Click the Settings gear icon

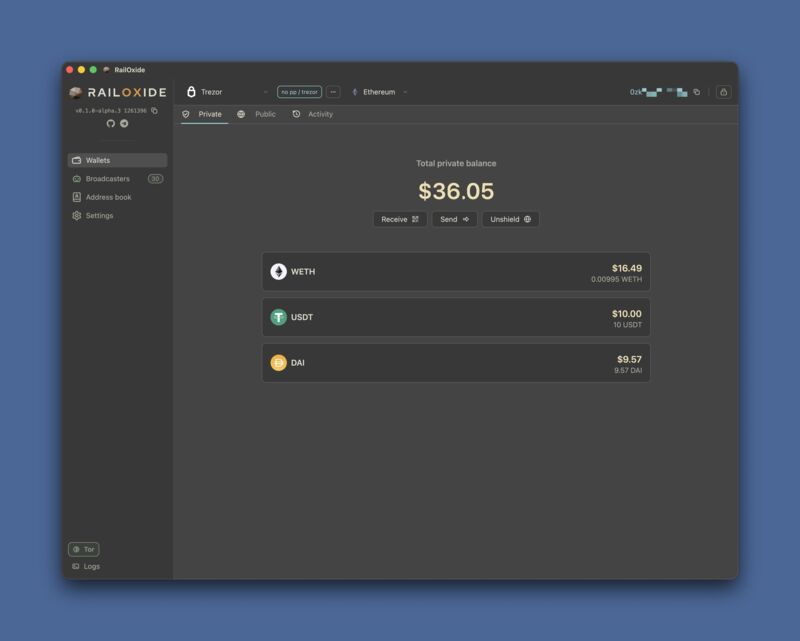(77, 215)
